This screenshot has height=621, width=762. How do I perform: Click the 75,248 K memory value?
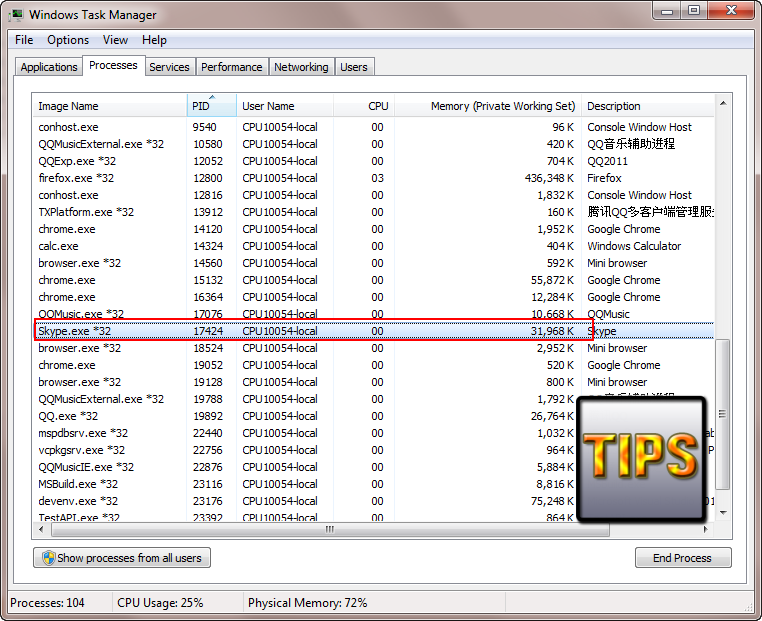(552, 501)
